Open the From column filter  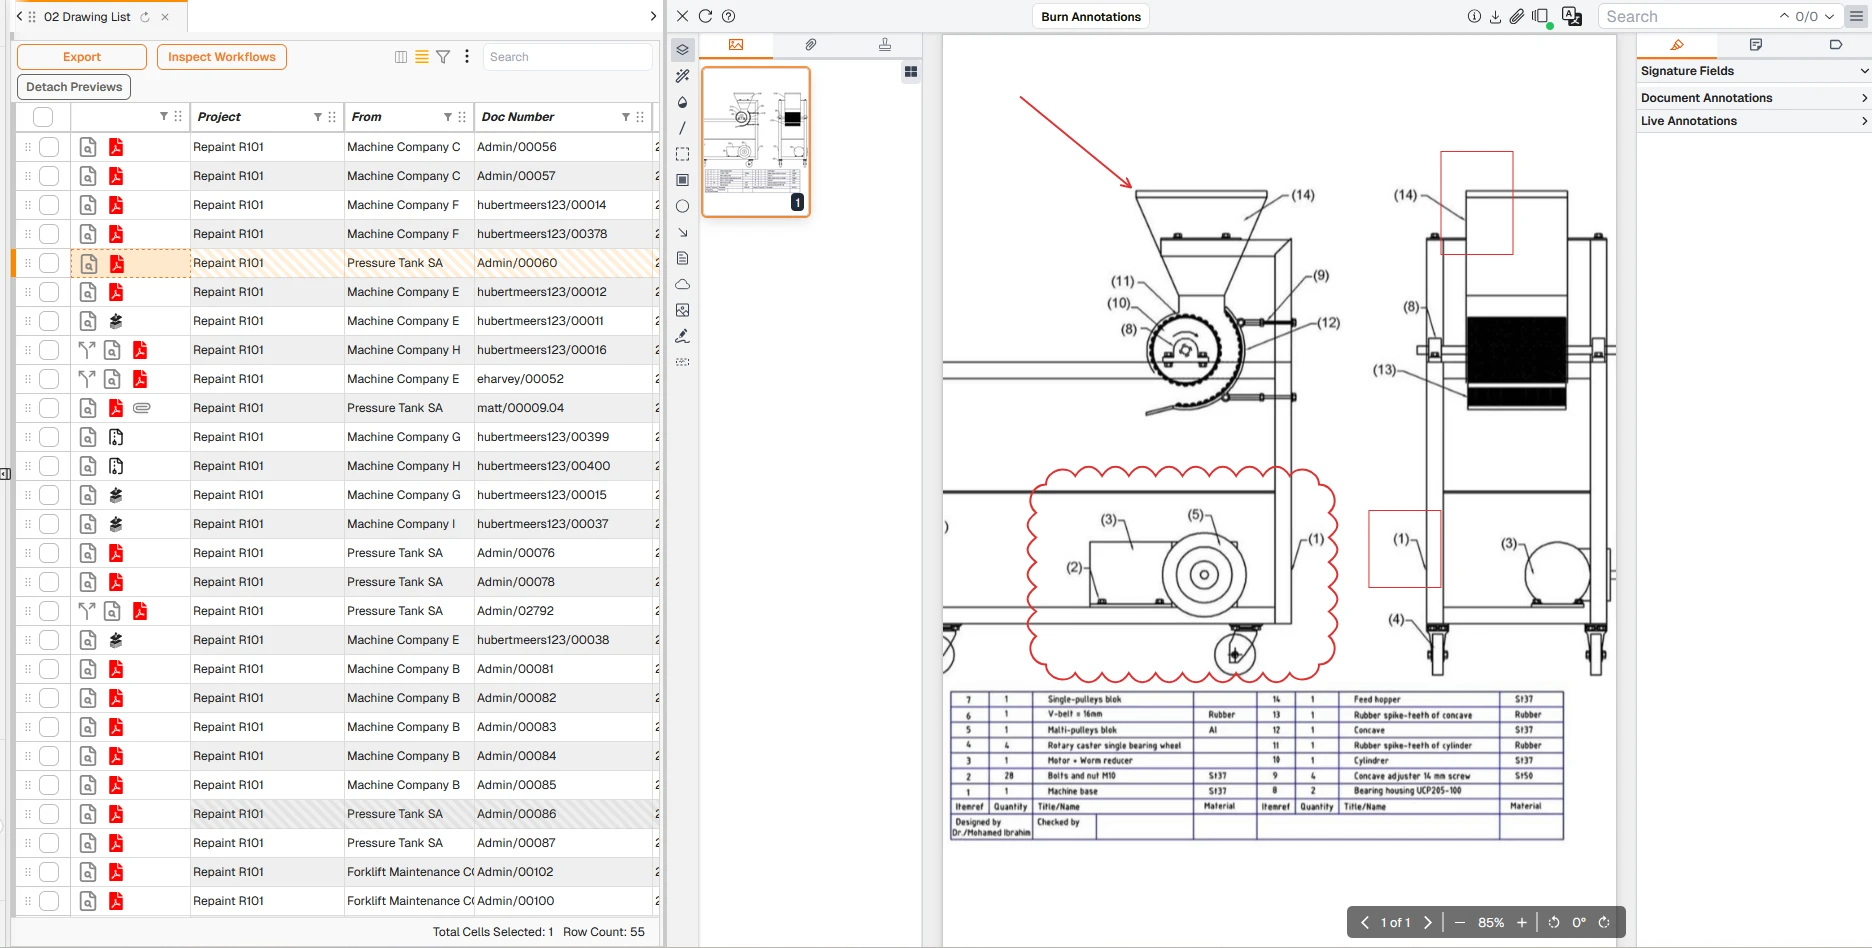[x=448, y=117]
